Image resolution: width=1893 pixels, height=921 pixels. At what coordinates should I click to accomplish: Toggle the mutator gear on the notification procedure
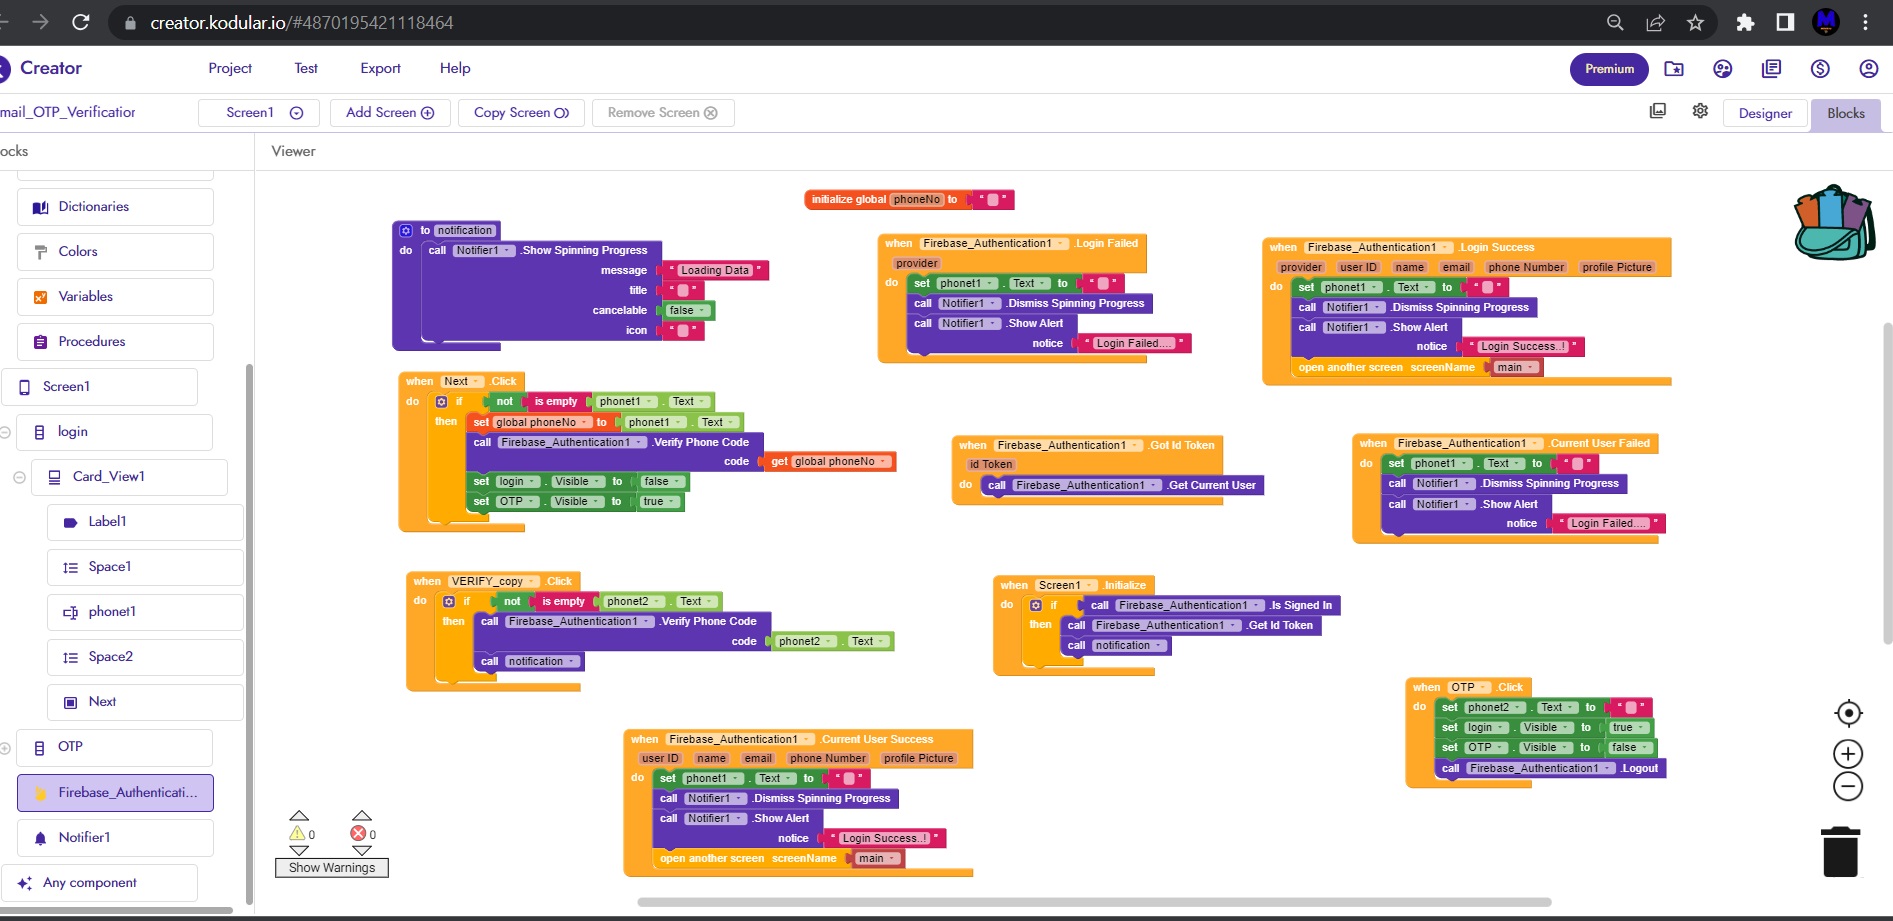(x=406, y=231)
